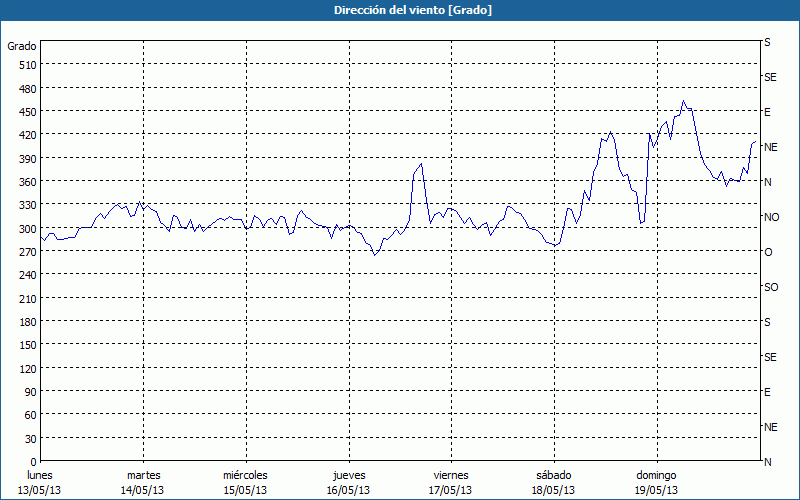Click the 'SO' compass direction label
This screenshot has height=500, width=800.
click(771, 287)
